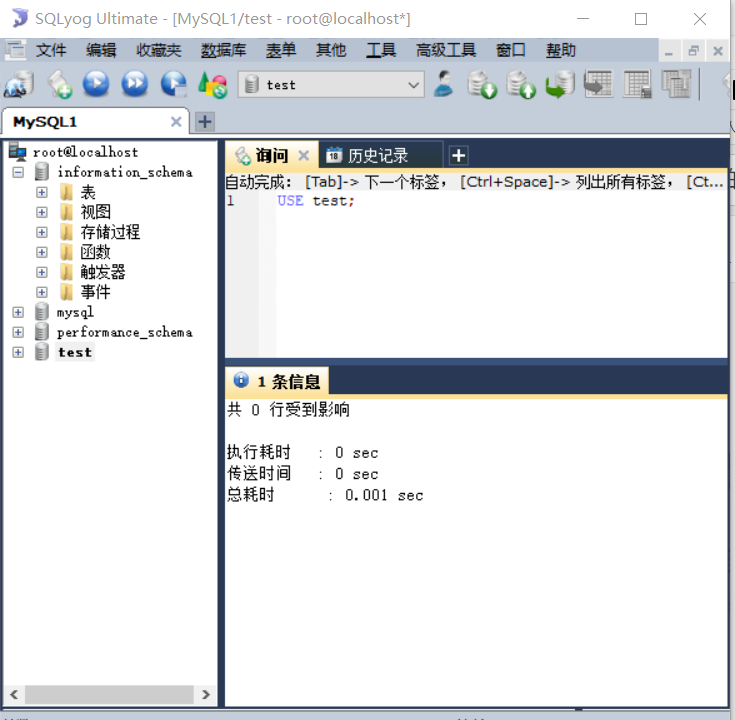Select the 询问 query tab
The image size is (735, 720).
coord(272,156)
